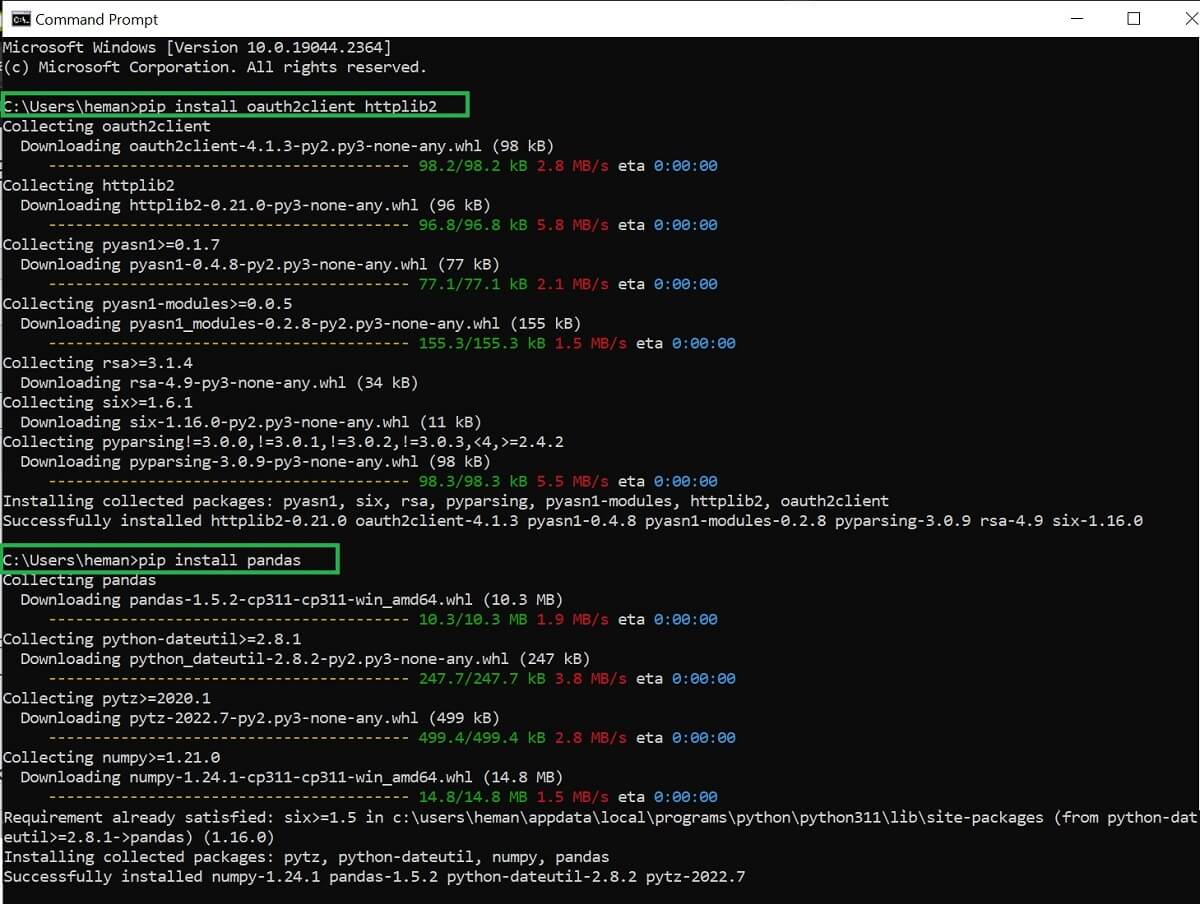Image resolution: width=1200 pixels, height=904 pixels.
Task: Minimize the Command Prompt window
Action: click(1077, 19)
